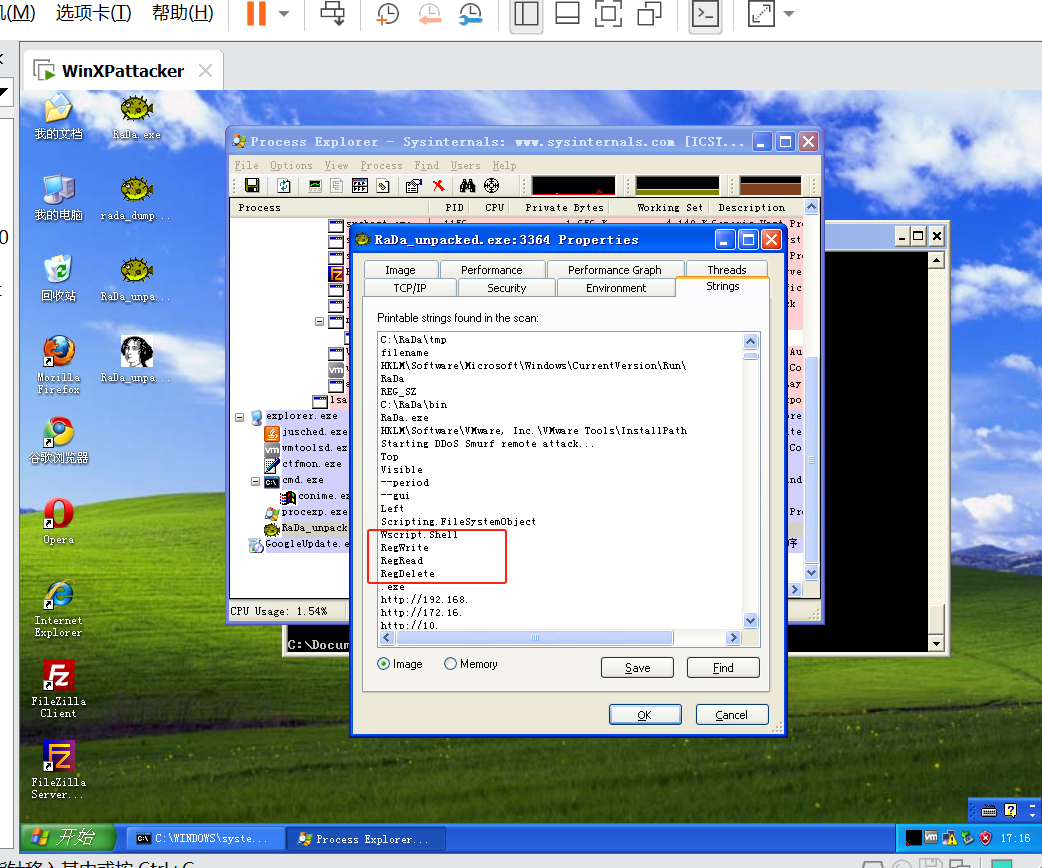The image size is (1042, 868).
Task: Click the orange physical memory graph in toolbar
Action: 770,185
